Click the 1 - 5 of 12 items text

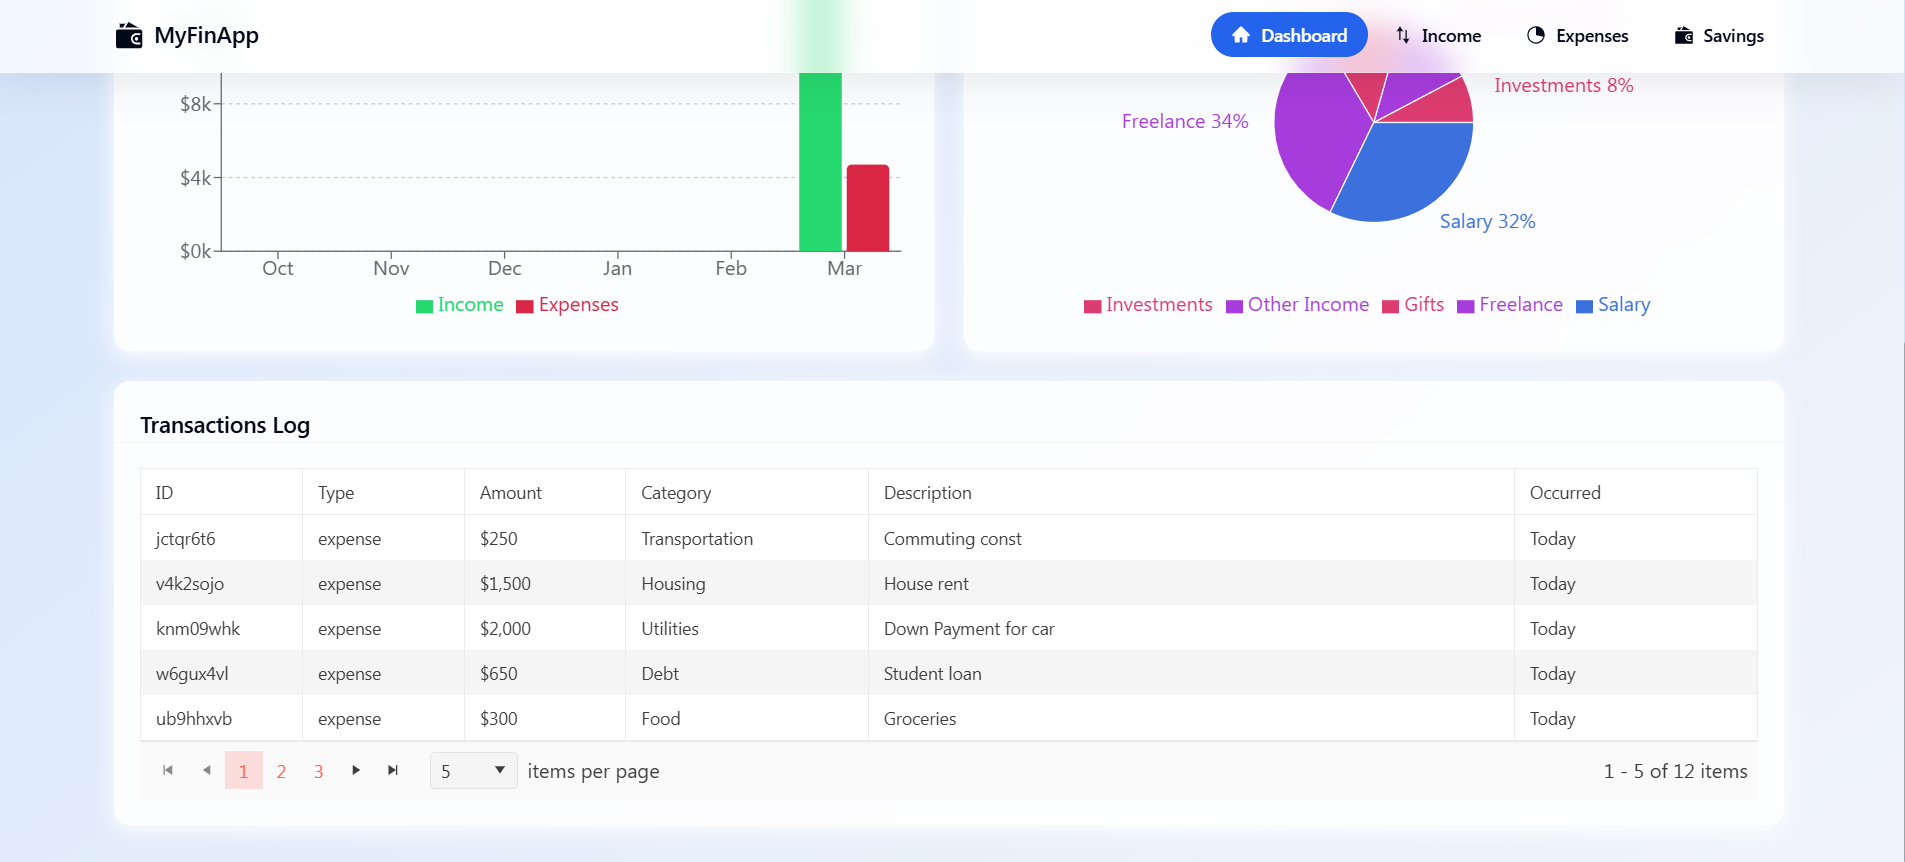1676,771
